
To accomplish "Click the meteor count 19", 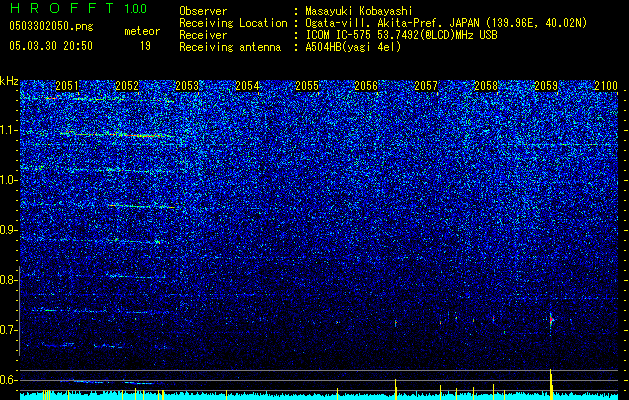I will click(x=145, y=46).
